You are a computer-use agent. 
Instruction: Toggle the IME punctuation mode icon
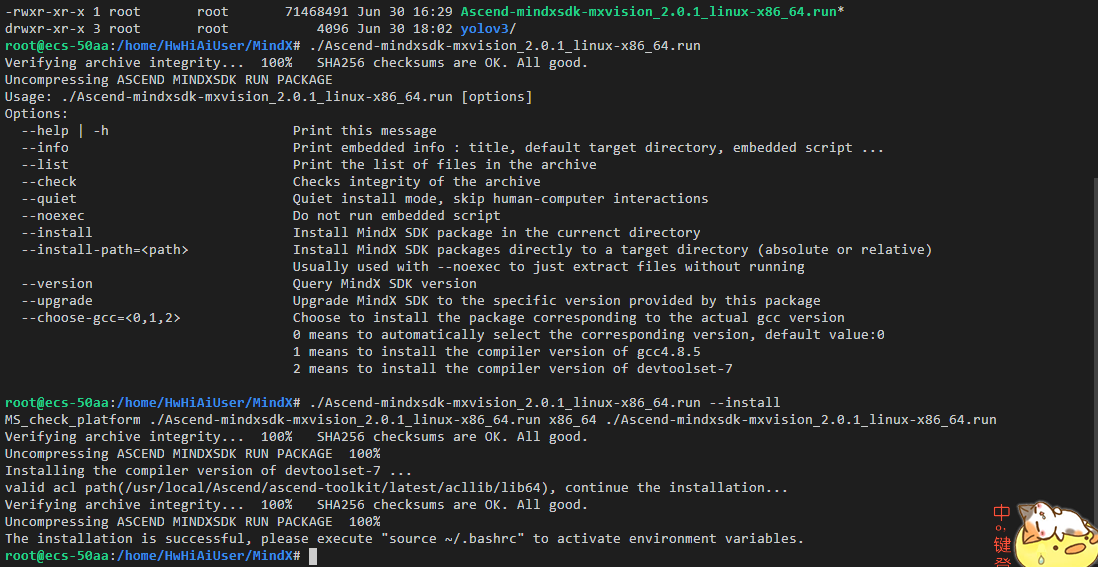(1003, 529)
